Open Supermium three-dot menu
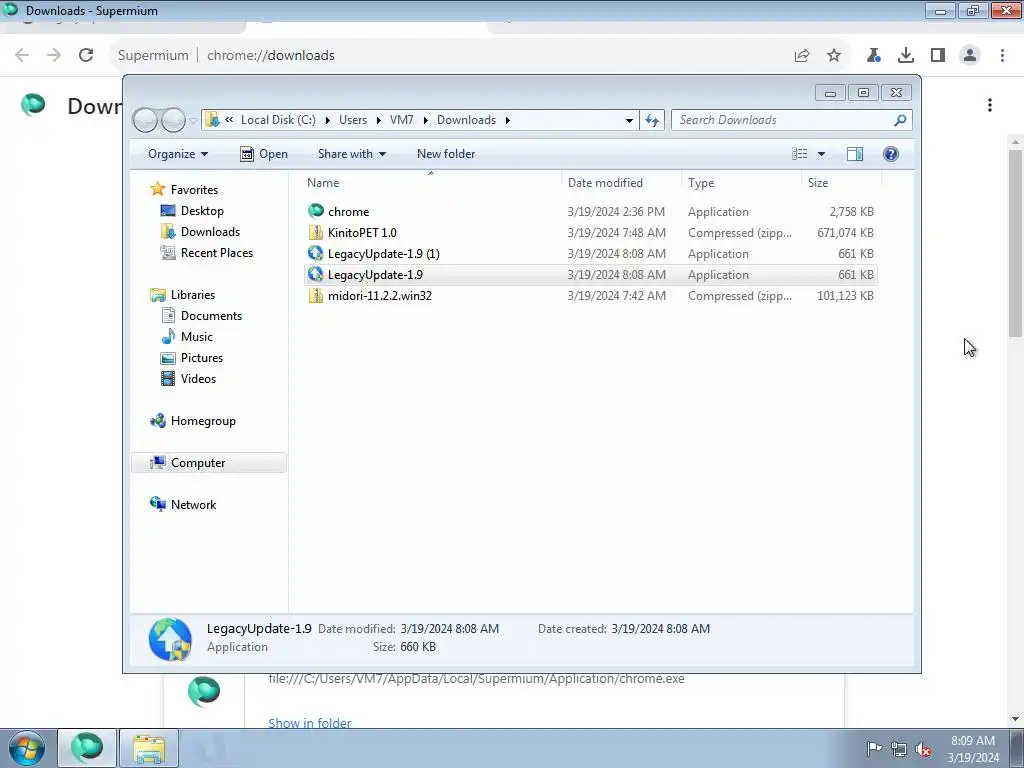 [1002, 56]
